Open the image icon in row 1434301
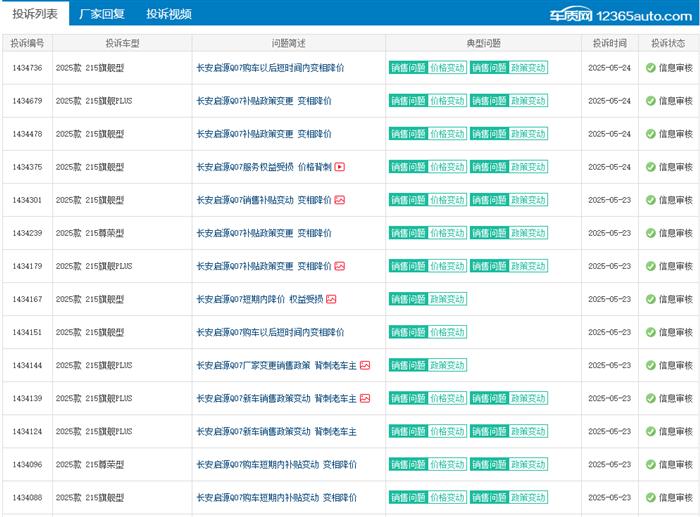The image size is (700, 517). pyautogui.click(x=340, y=200)
